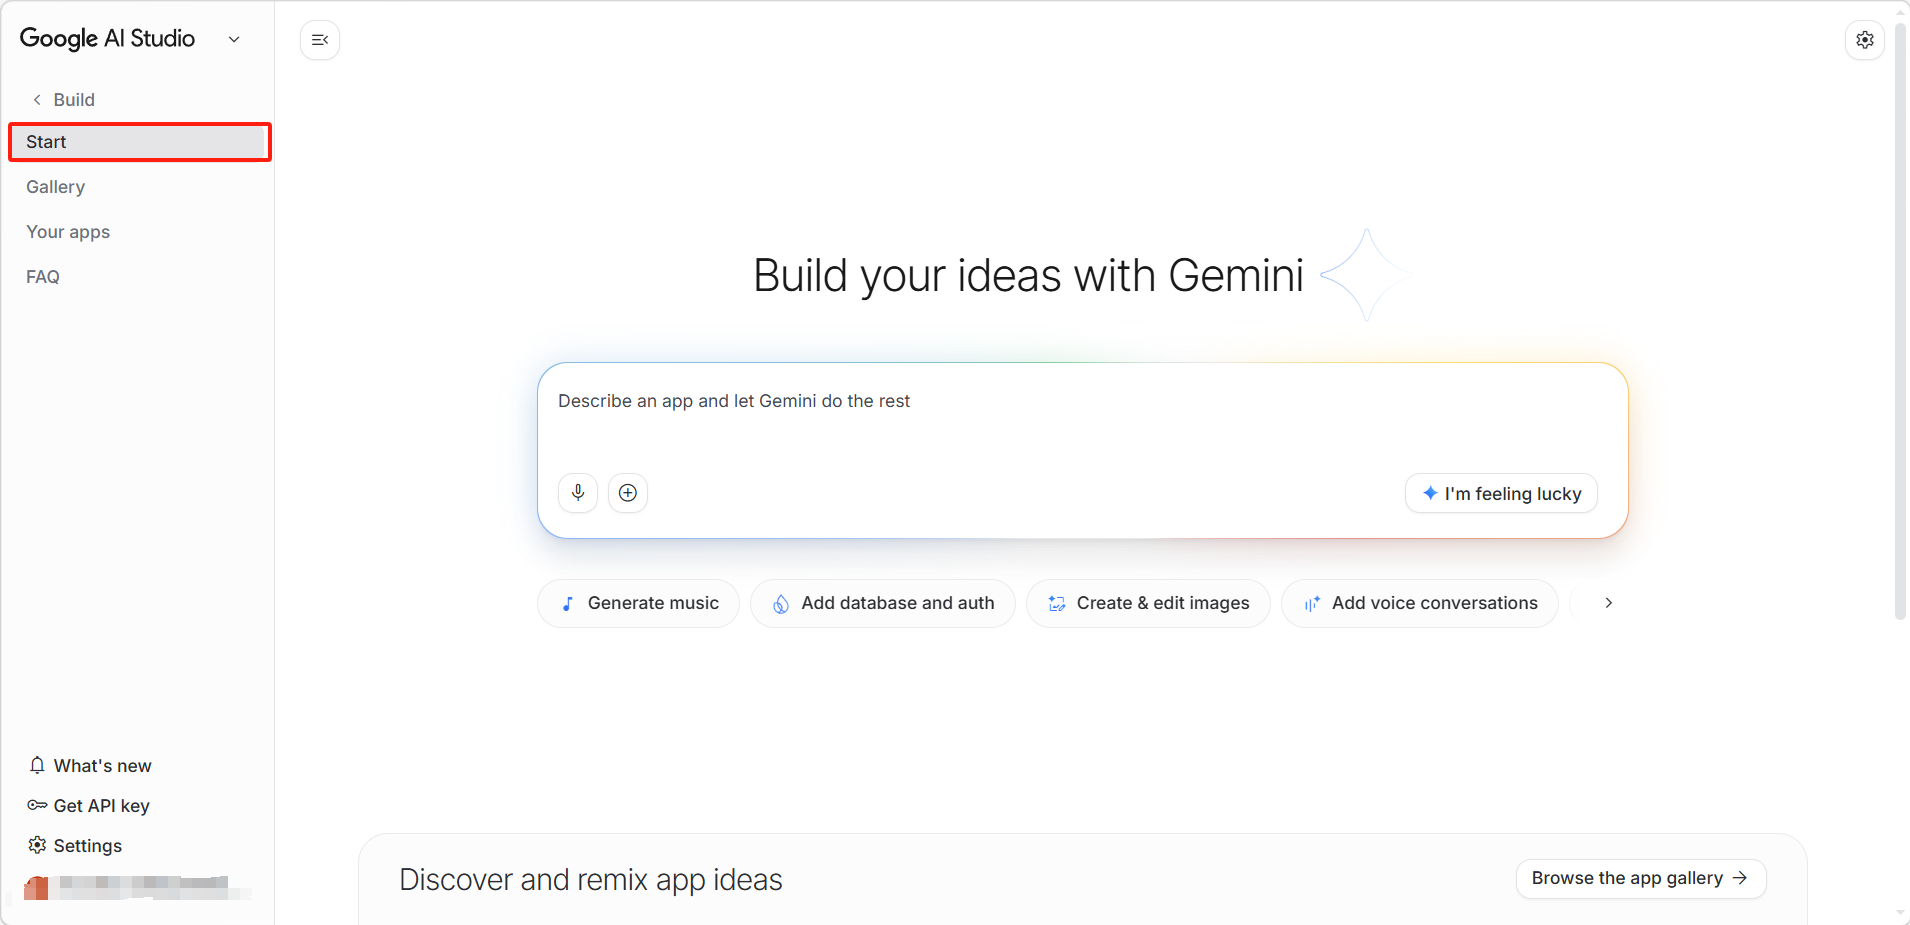Click the bell icon beside What's new
This screenshot has height=925, width=1910.
37,765
